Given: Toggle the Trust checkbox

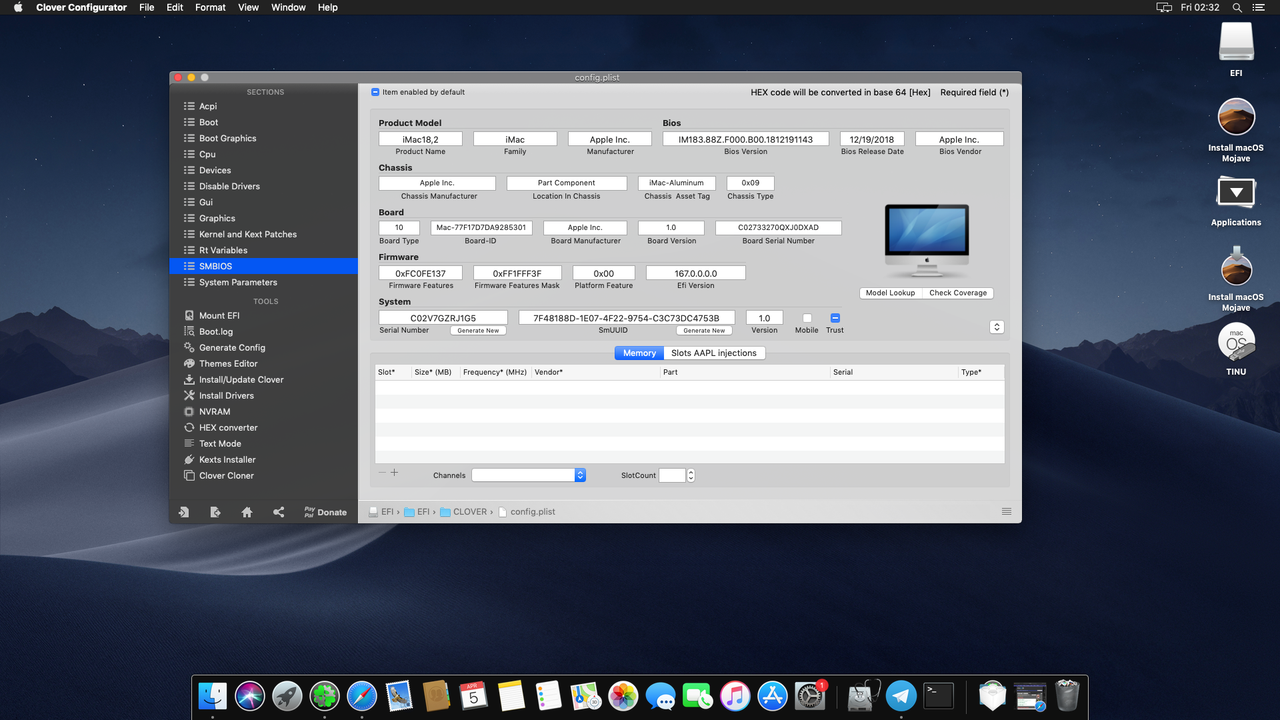Looking at the screenshot, I should 835,318.
